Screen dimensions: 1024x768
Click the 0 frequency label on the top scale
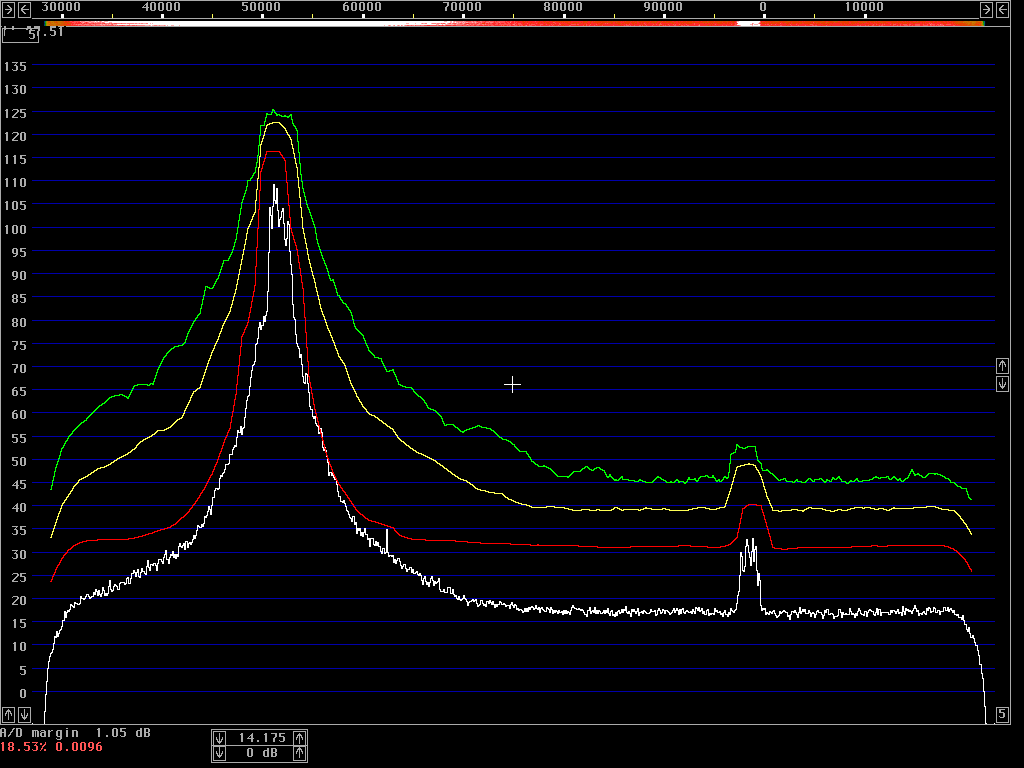click(763, 7)
